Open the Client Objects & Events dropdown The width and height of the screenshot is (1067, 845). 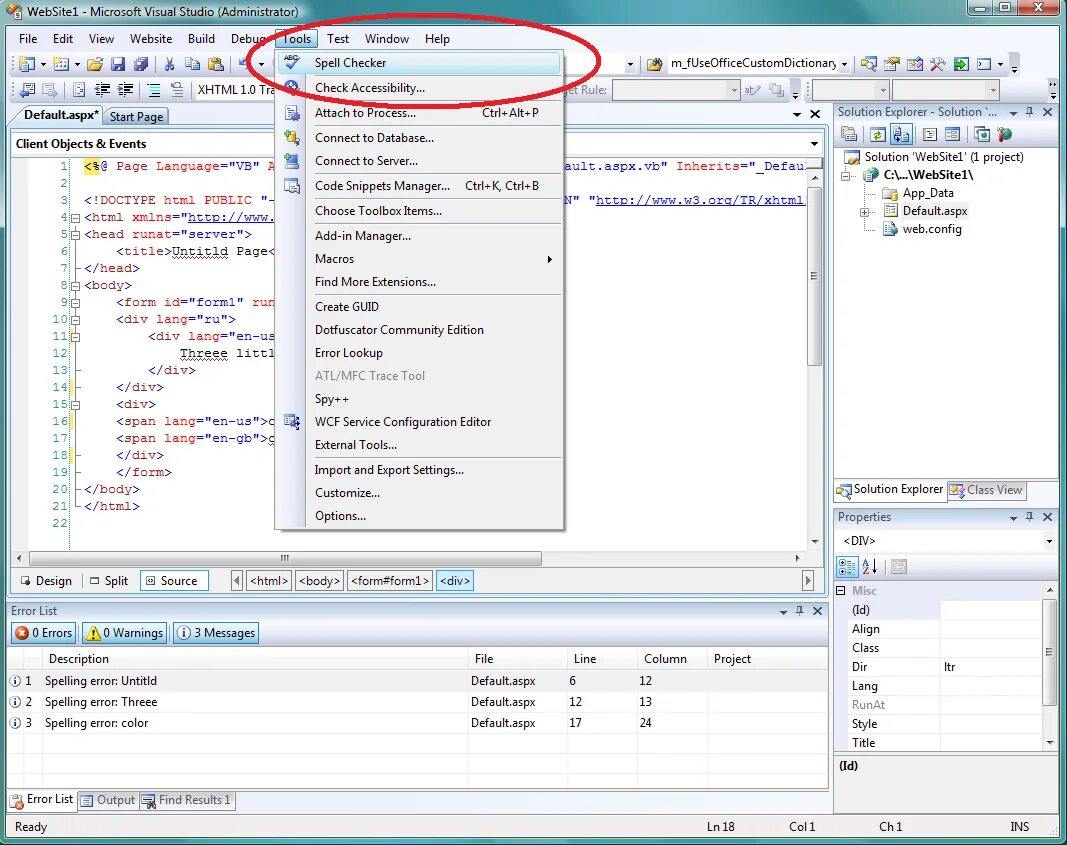click(814, 144)
